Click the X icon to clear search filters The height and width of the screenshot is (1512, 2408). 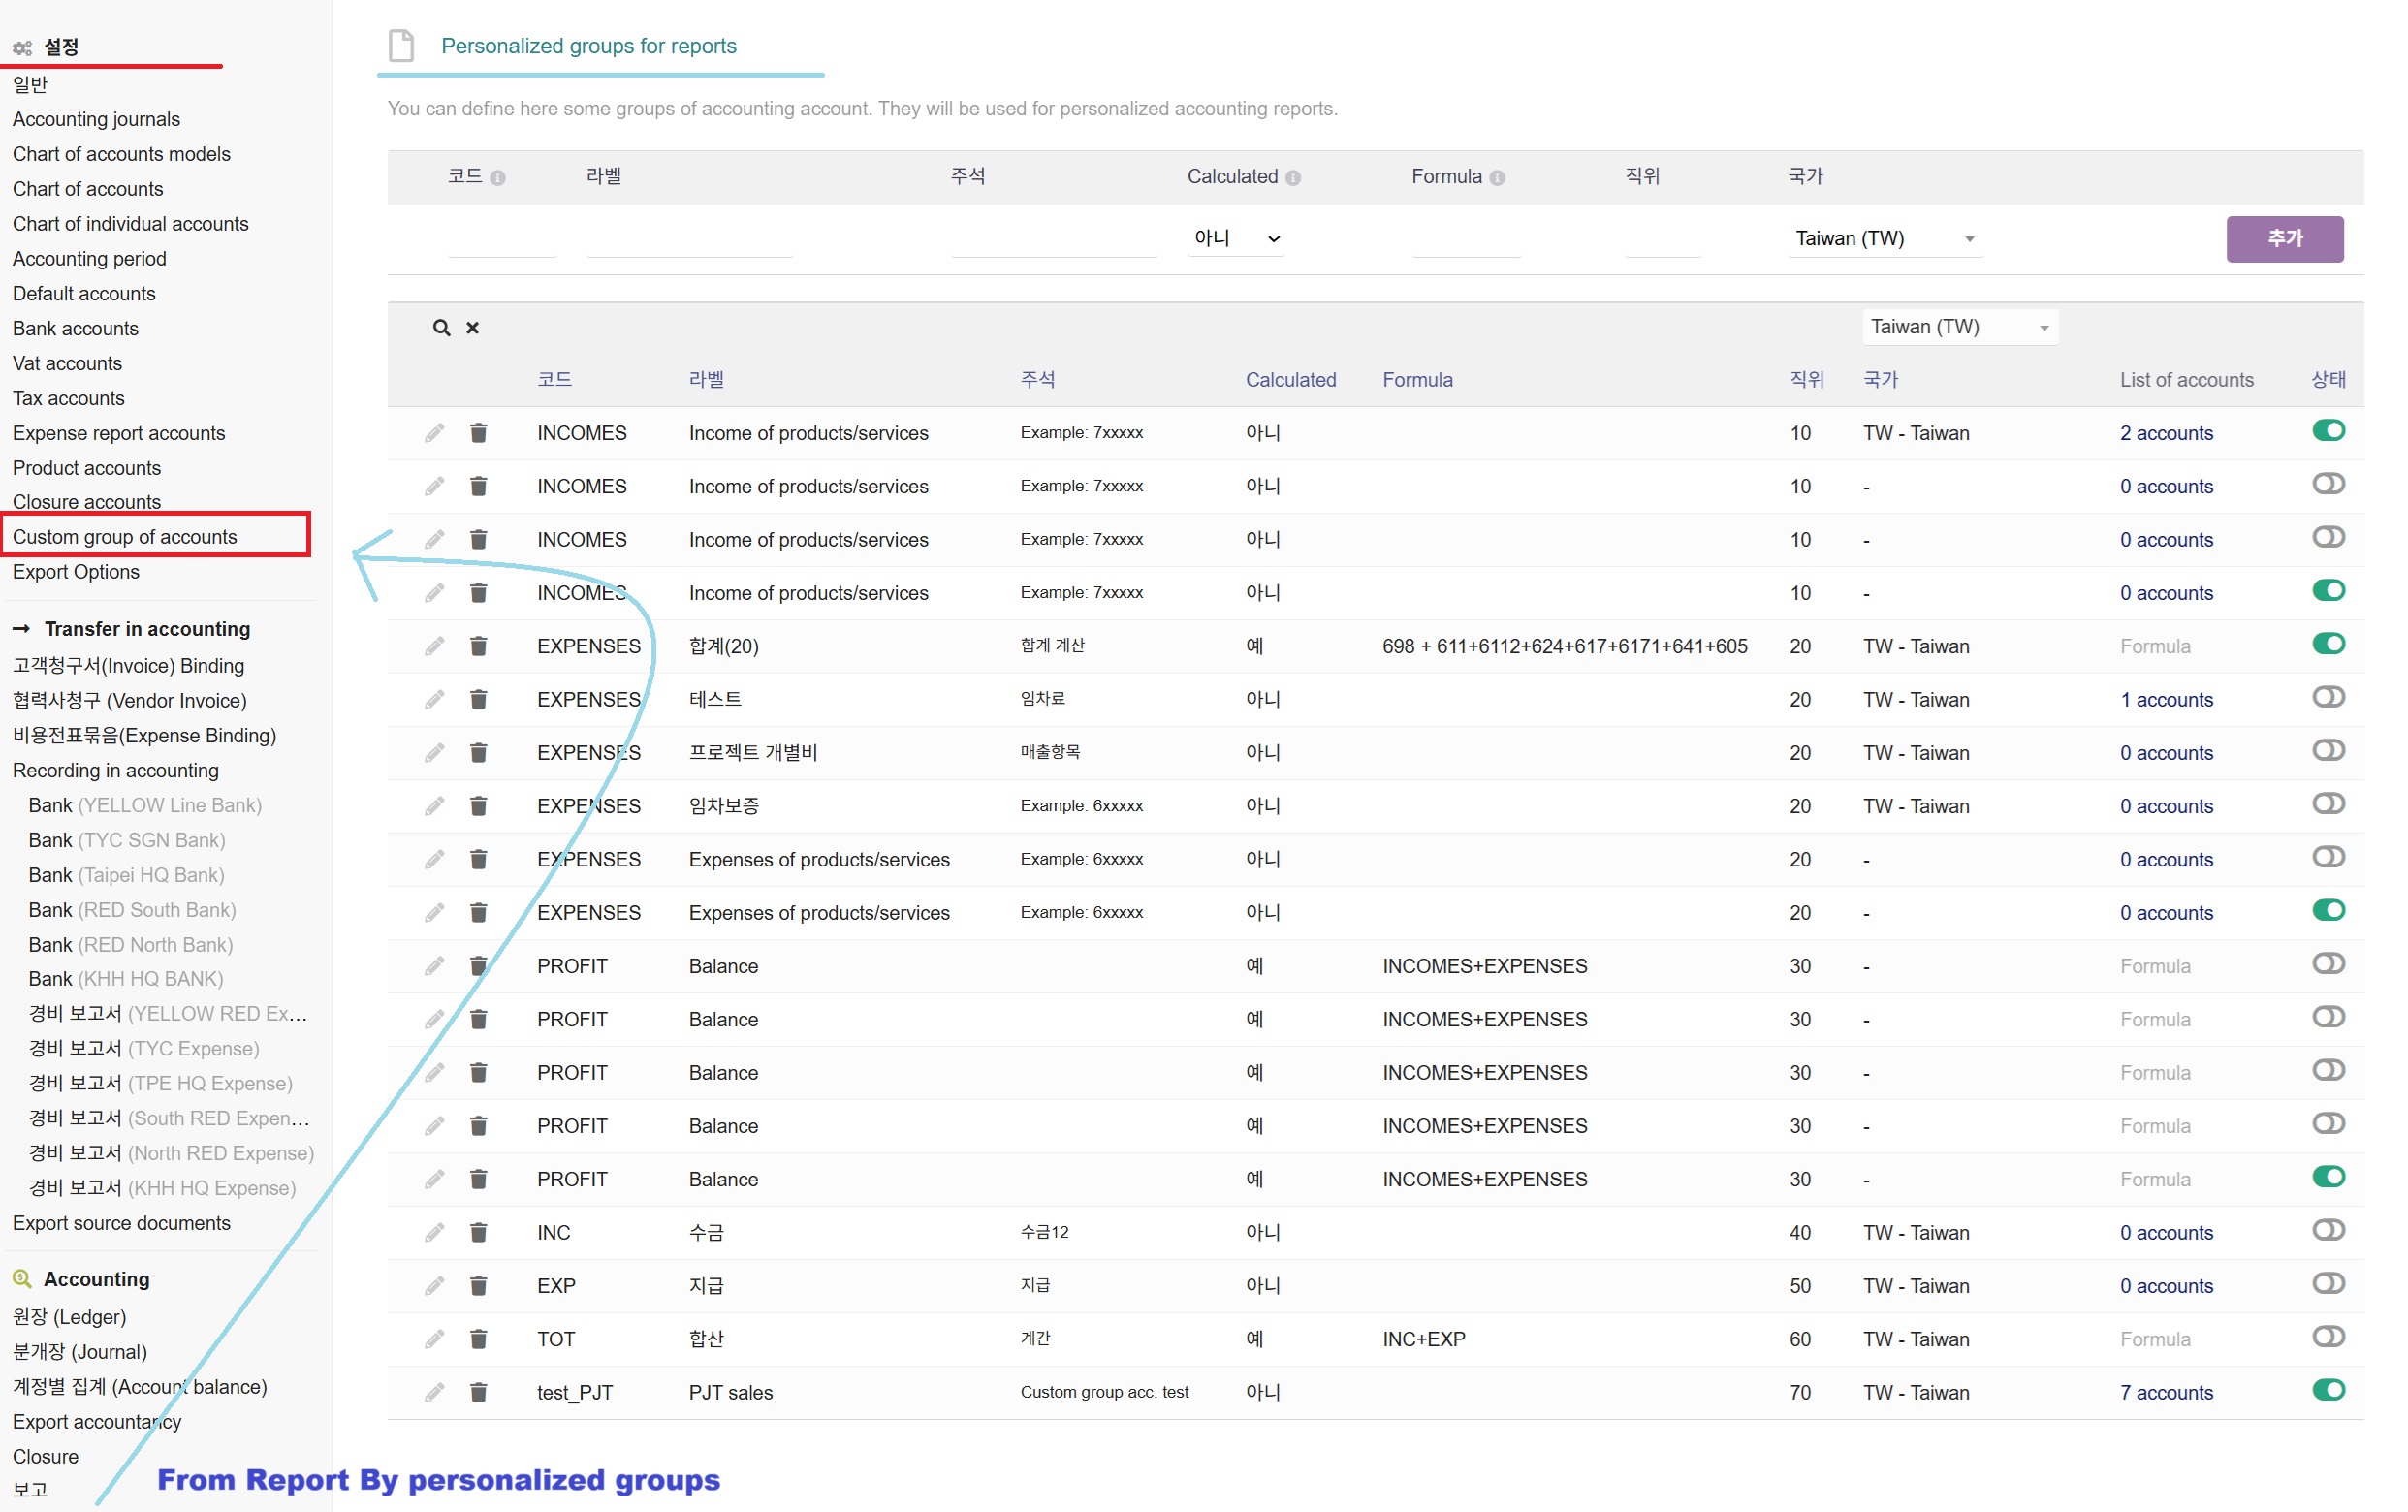click(x=473, y=328)
